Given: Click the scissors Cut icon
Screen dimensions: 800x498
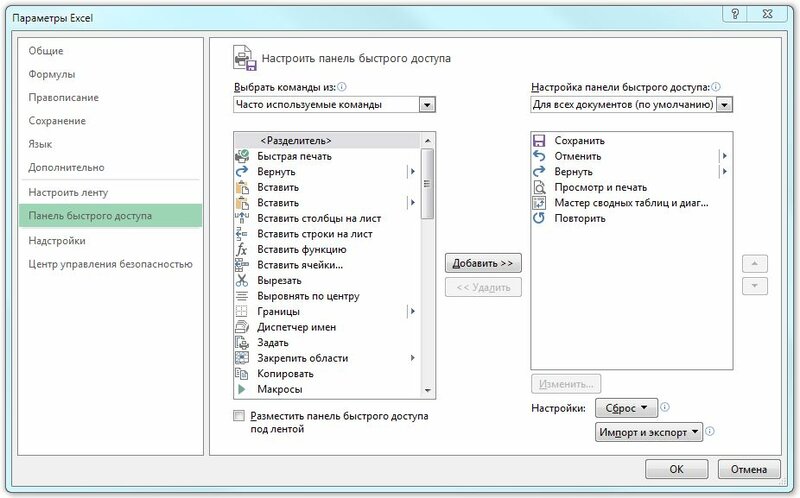Looking at the screenshot, I should click(x=242, y=281).
